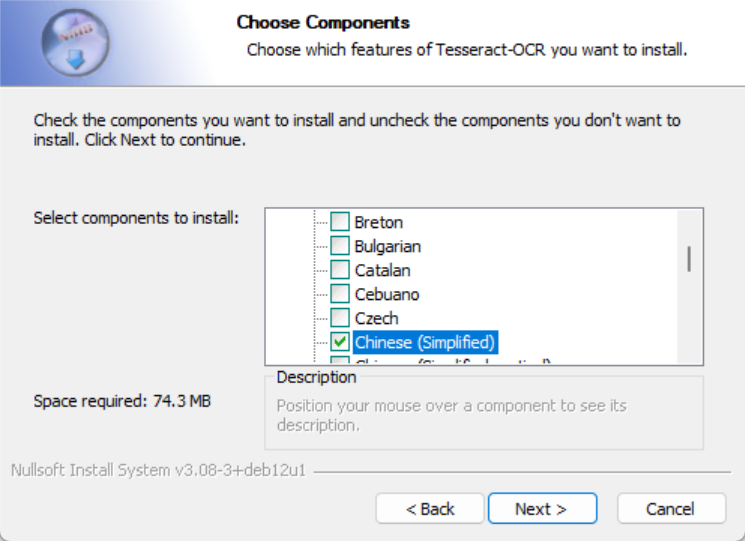The width and height of the screenshot is (745, 541).
Task: Click the component list vertical scrollbar thumb
Action: point(689,258)
